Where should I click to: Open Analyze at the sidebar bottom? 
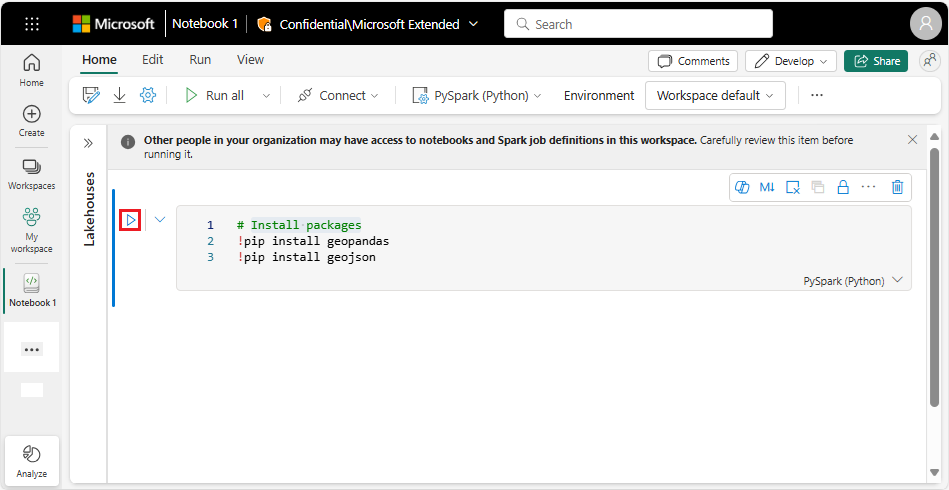click(x=31, y=461)
